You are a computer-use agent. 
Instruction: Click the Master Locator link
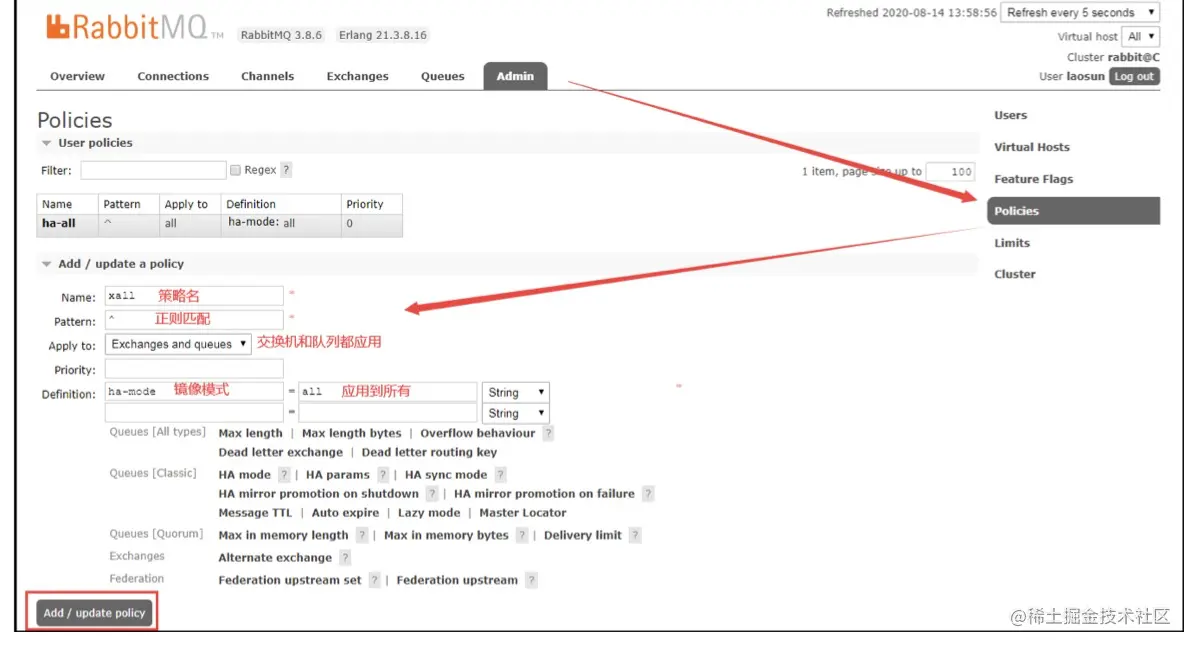(x=522, y=513)
